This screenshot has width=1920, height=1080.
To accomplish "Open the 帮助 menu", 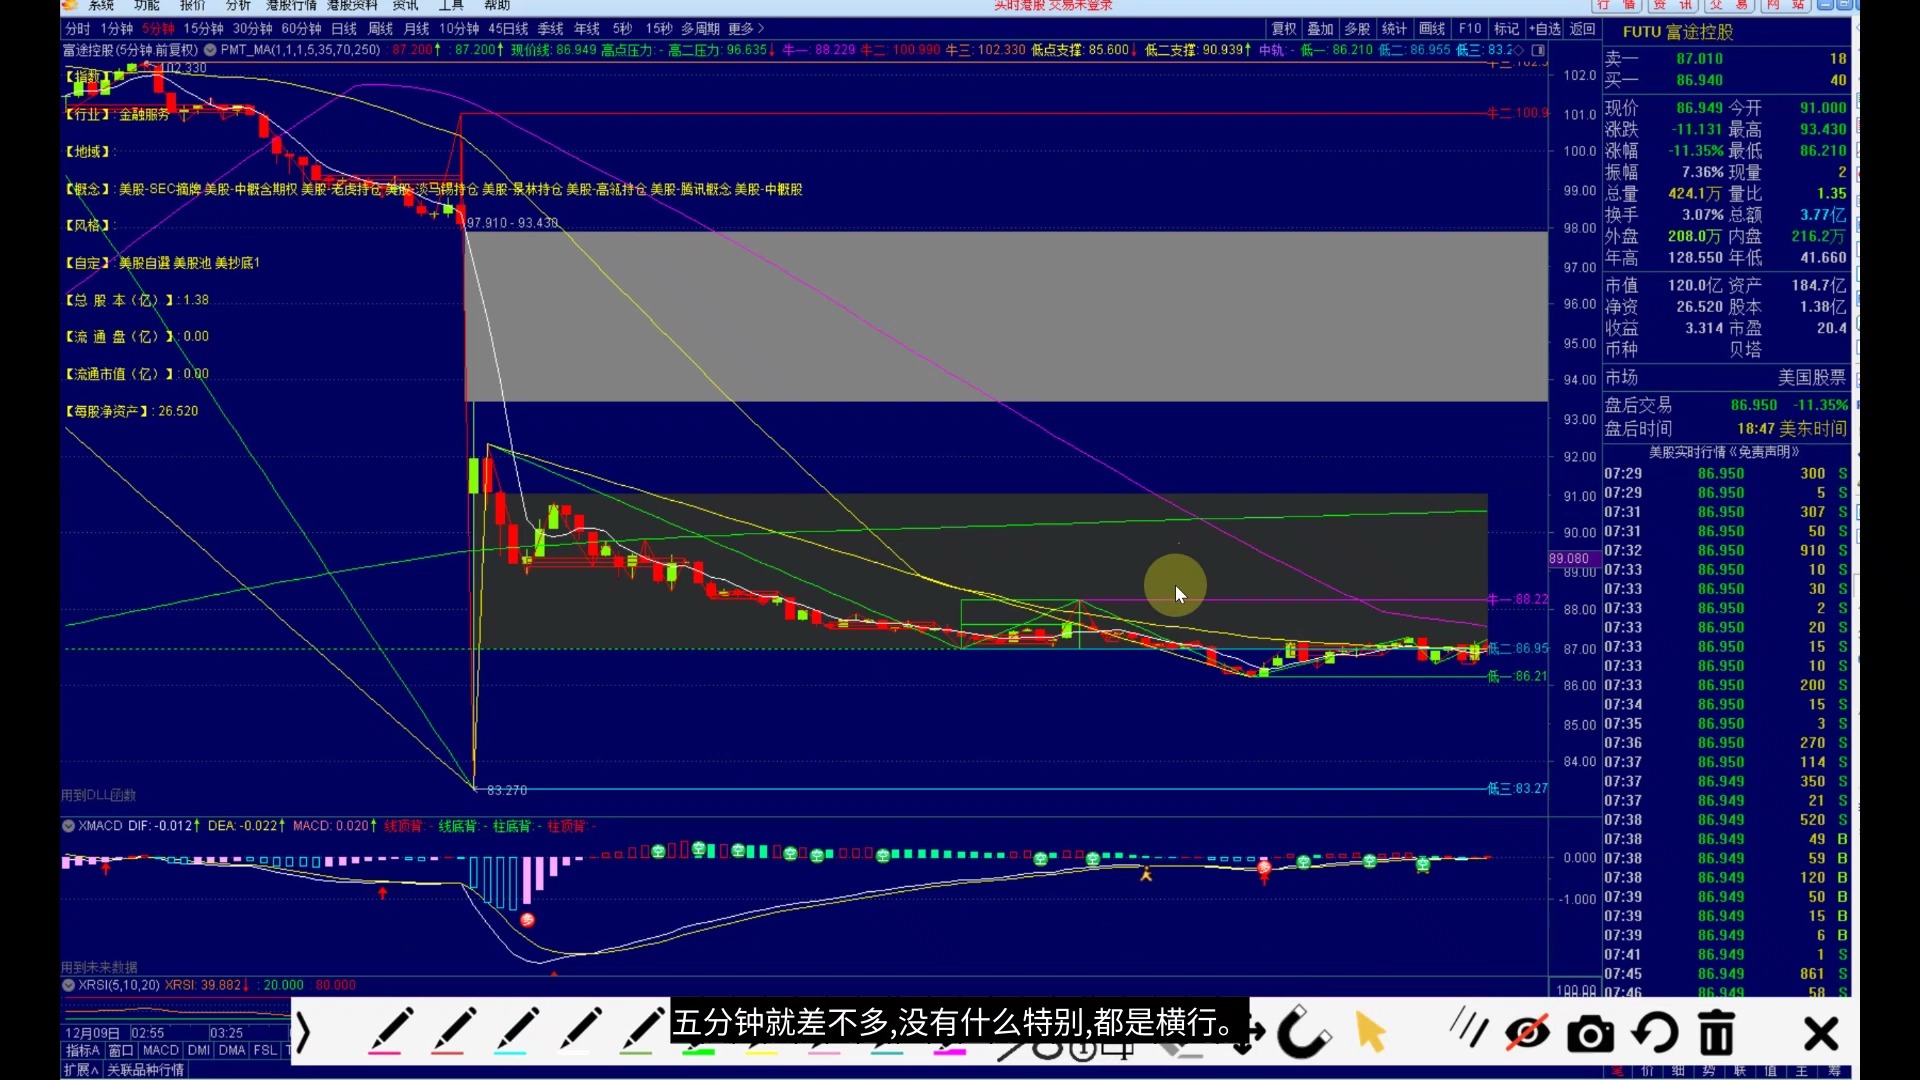I will pos(497,5).
